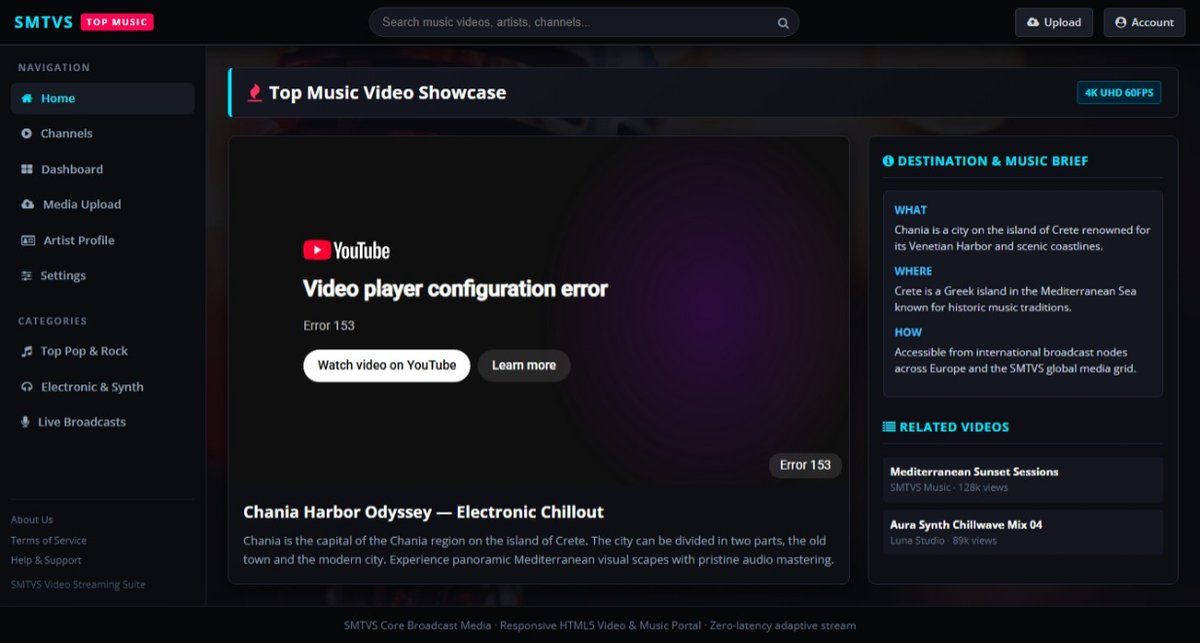
Task: Open Artist Profile from the sidebar
Action: tap(102, 241)
